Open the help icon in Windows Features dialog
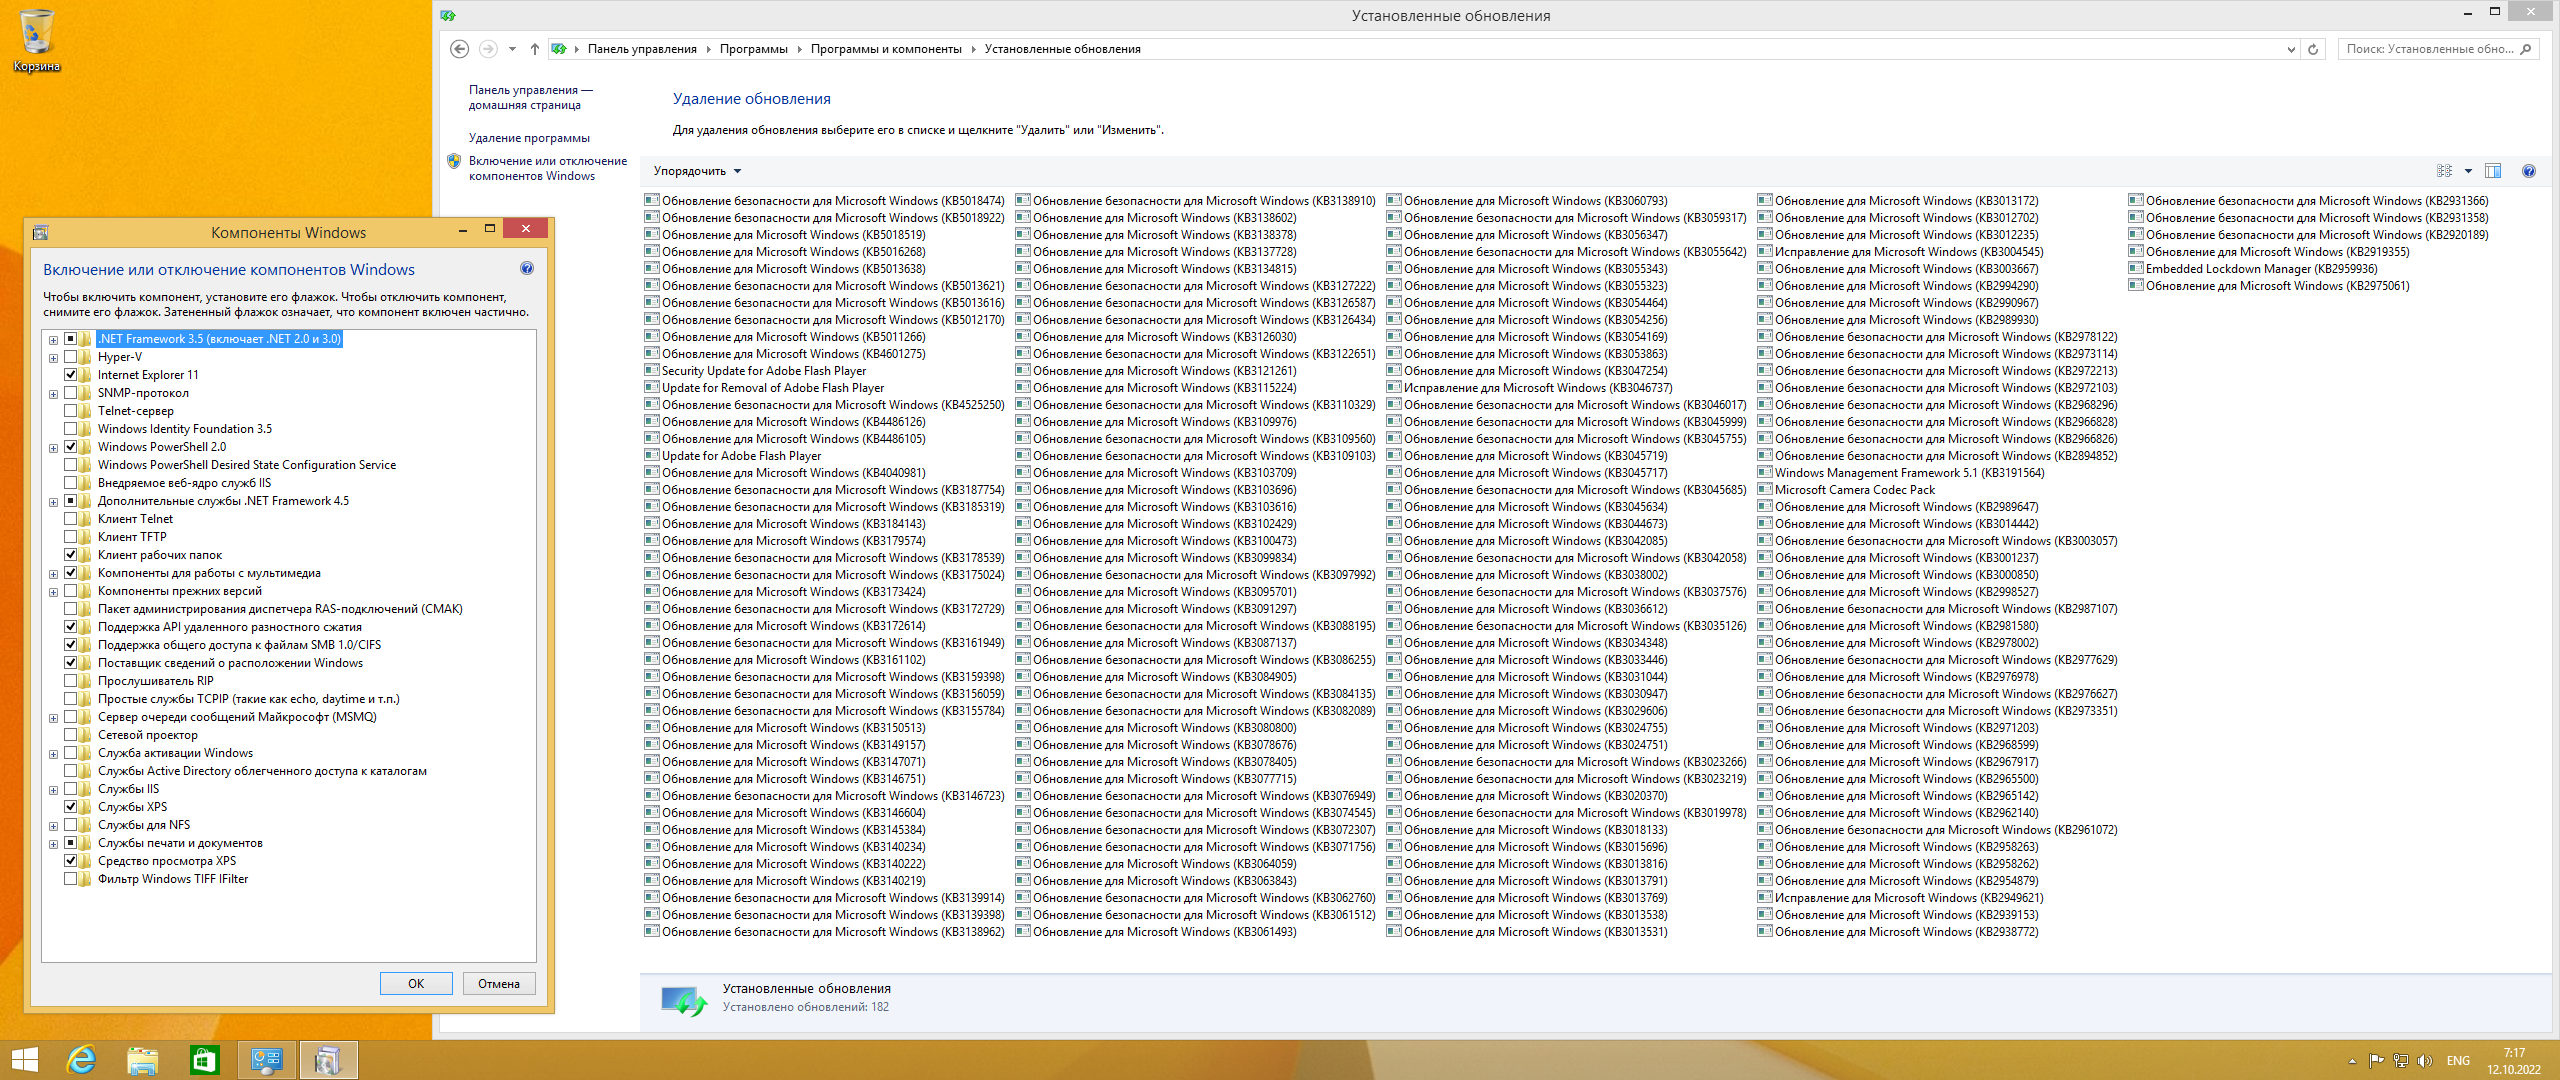 point(527,268)
